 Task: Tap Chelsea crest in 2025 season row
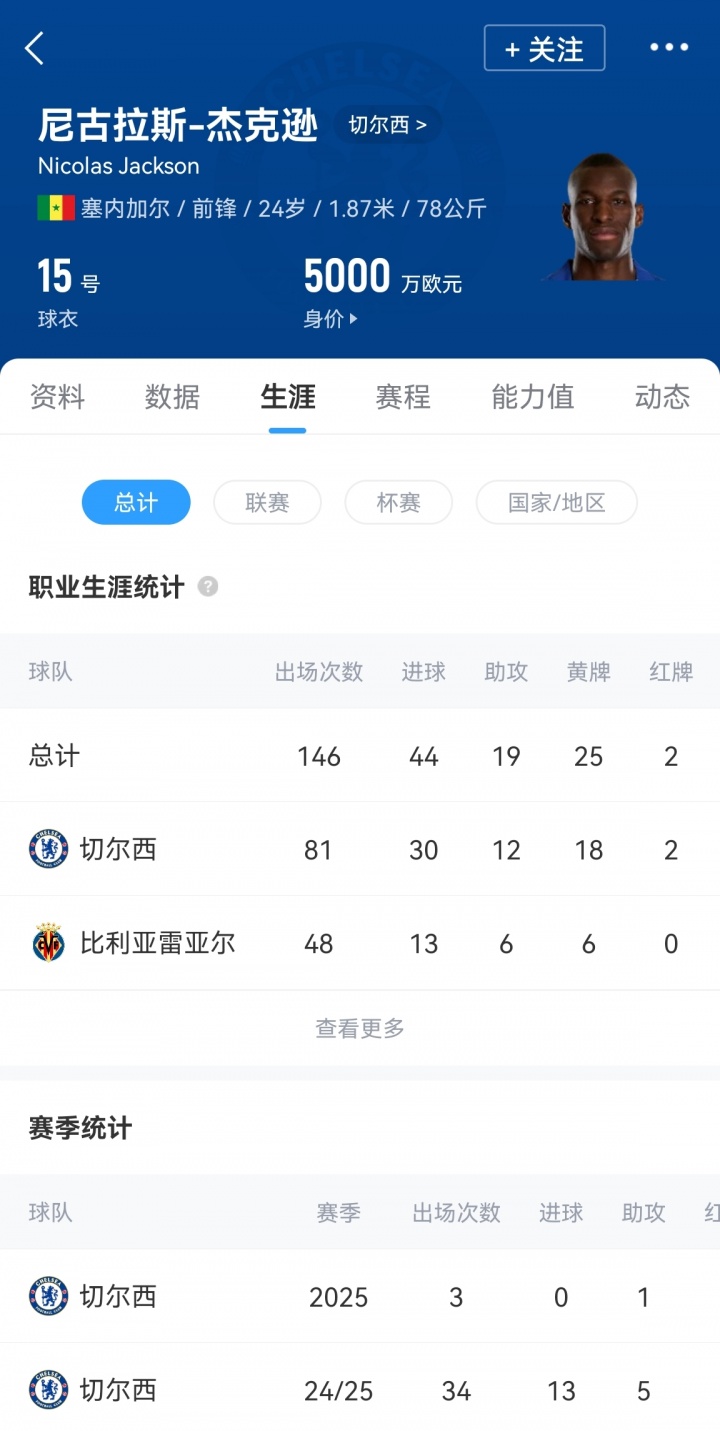click(x=48, y=1297)
